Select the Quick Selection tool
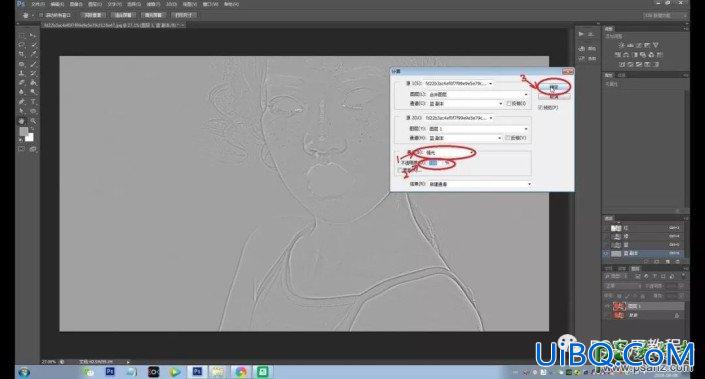This screenshot has width=705, height=379. click(33, 45)
